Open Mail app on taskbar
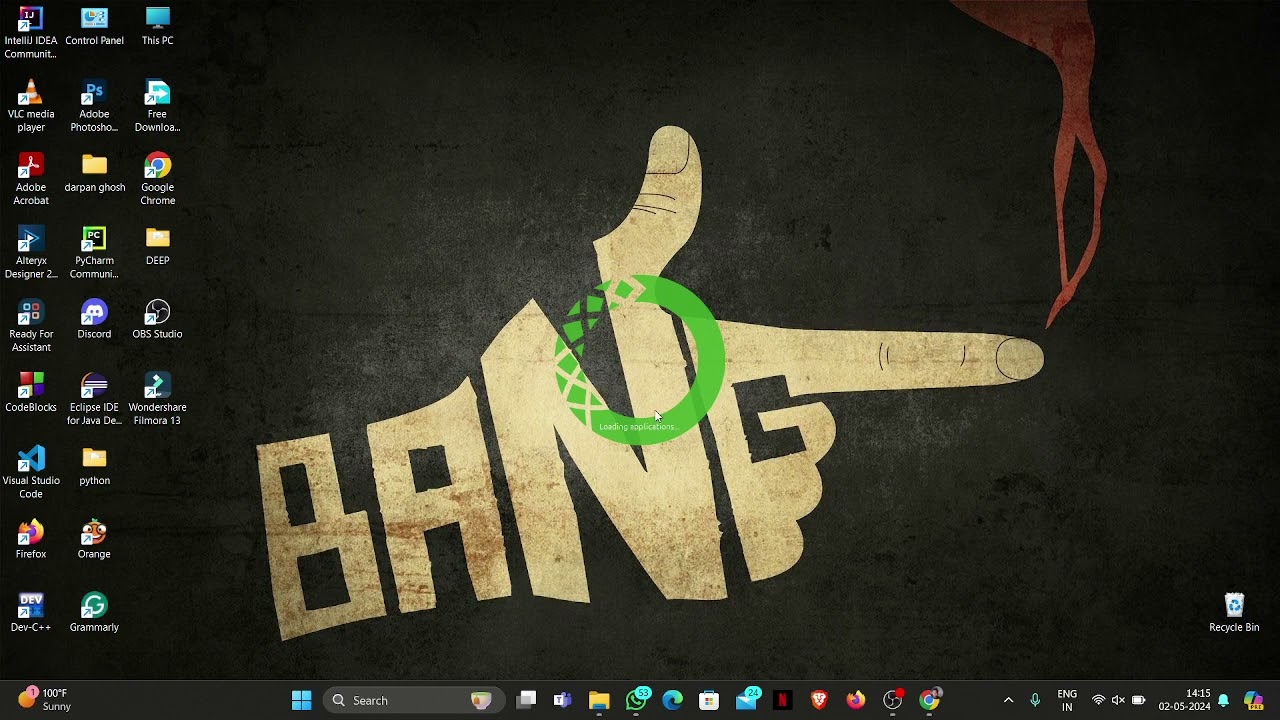This screenshot has width=1280, height=720. [x=746, y=700]
